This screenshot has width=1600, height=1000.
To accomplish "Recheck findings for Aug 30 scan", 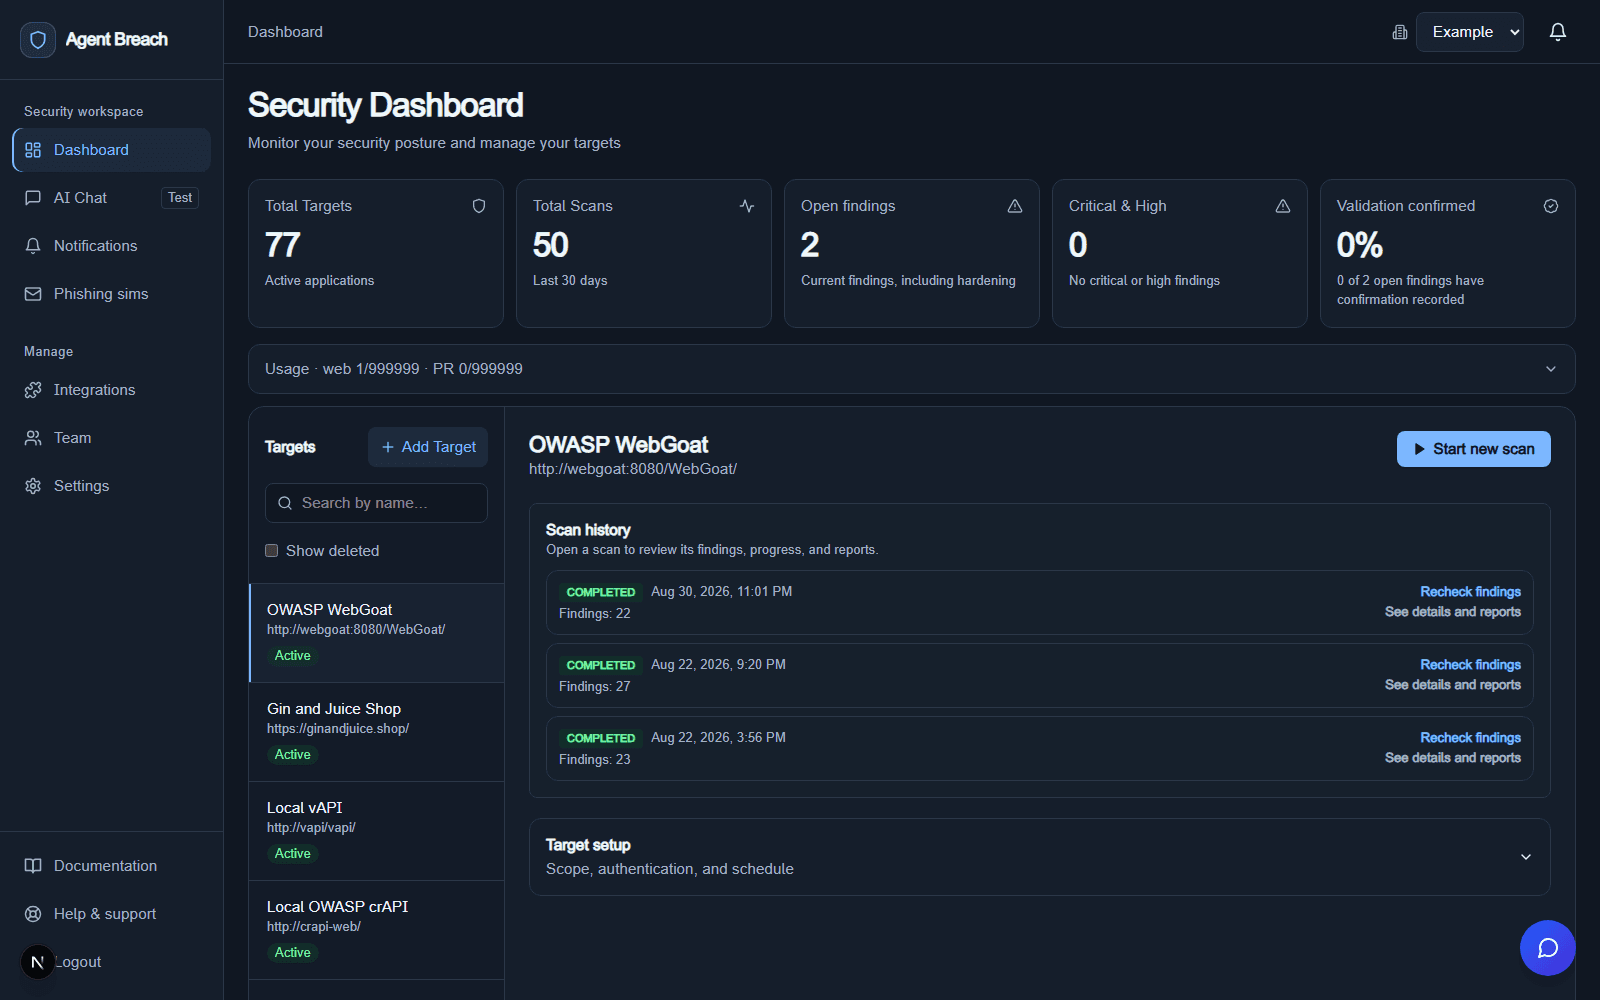I will [x=1470, y=592].
